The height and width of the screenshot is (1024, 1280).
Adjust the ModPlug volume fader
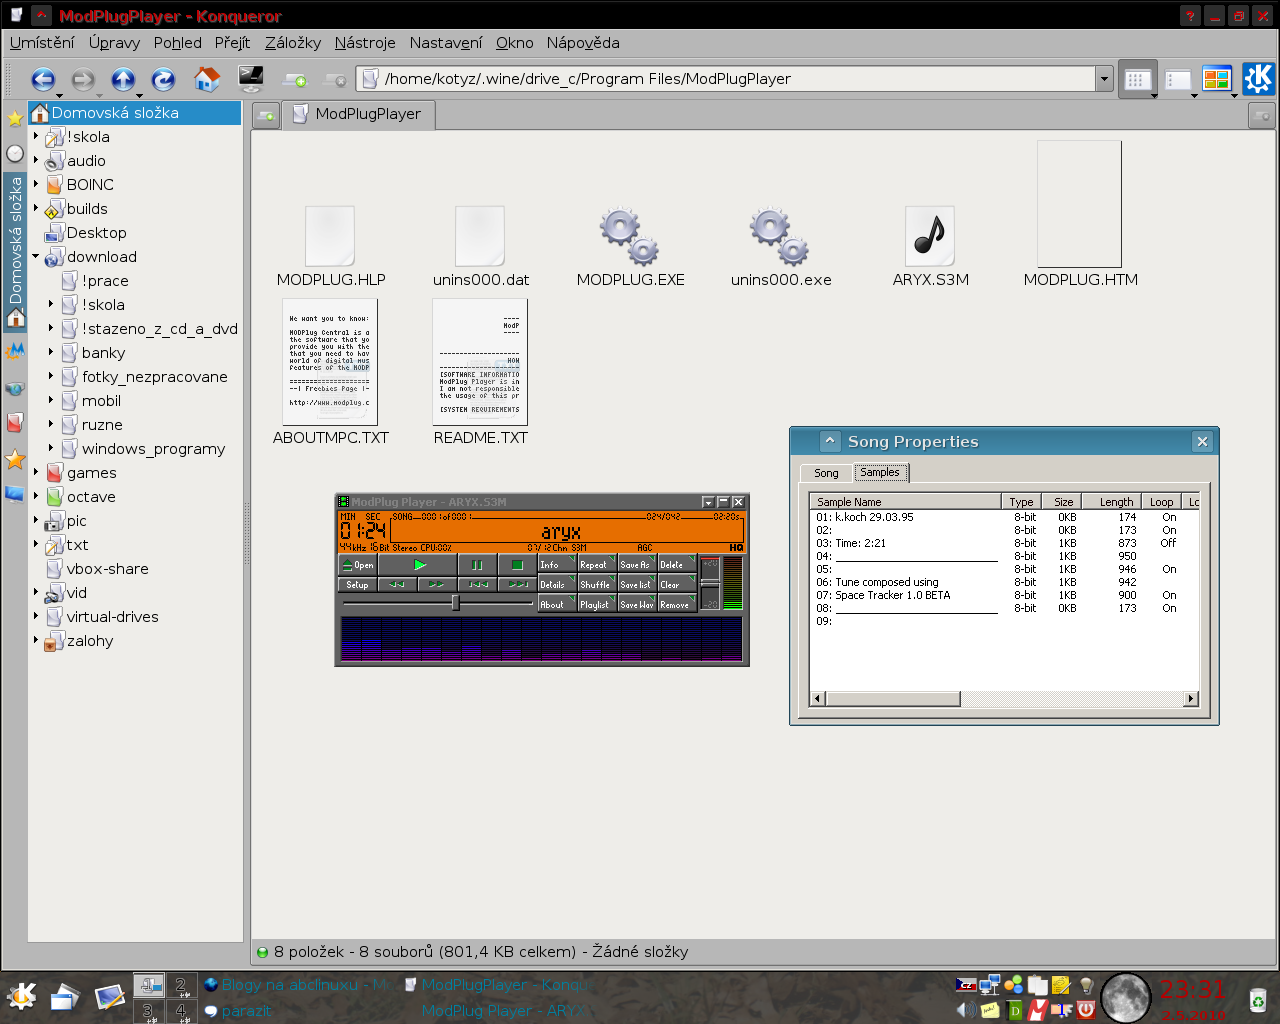pyautogui.click(x=709, y=583)
